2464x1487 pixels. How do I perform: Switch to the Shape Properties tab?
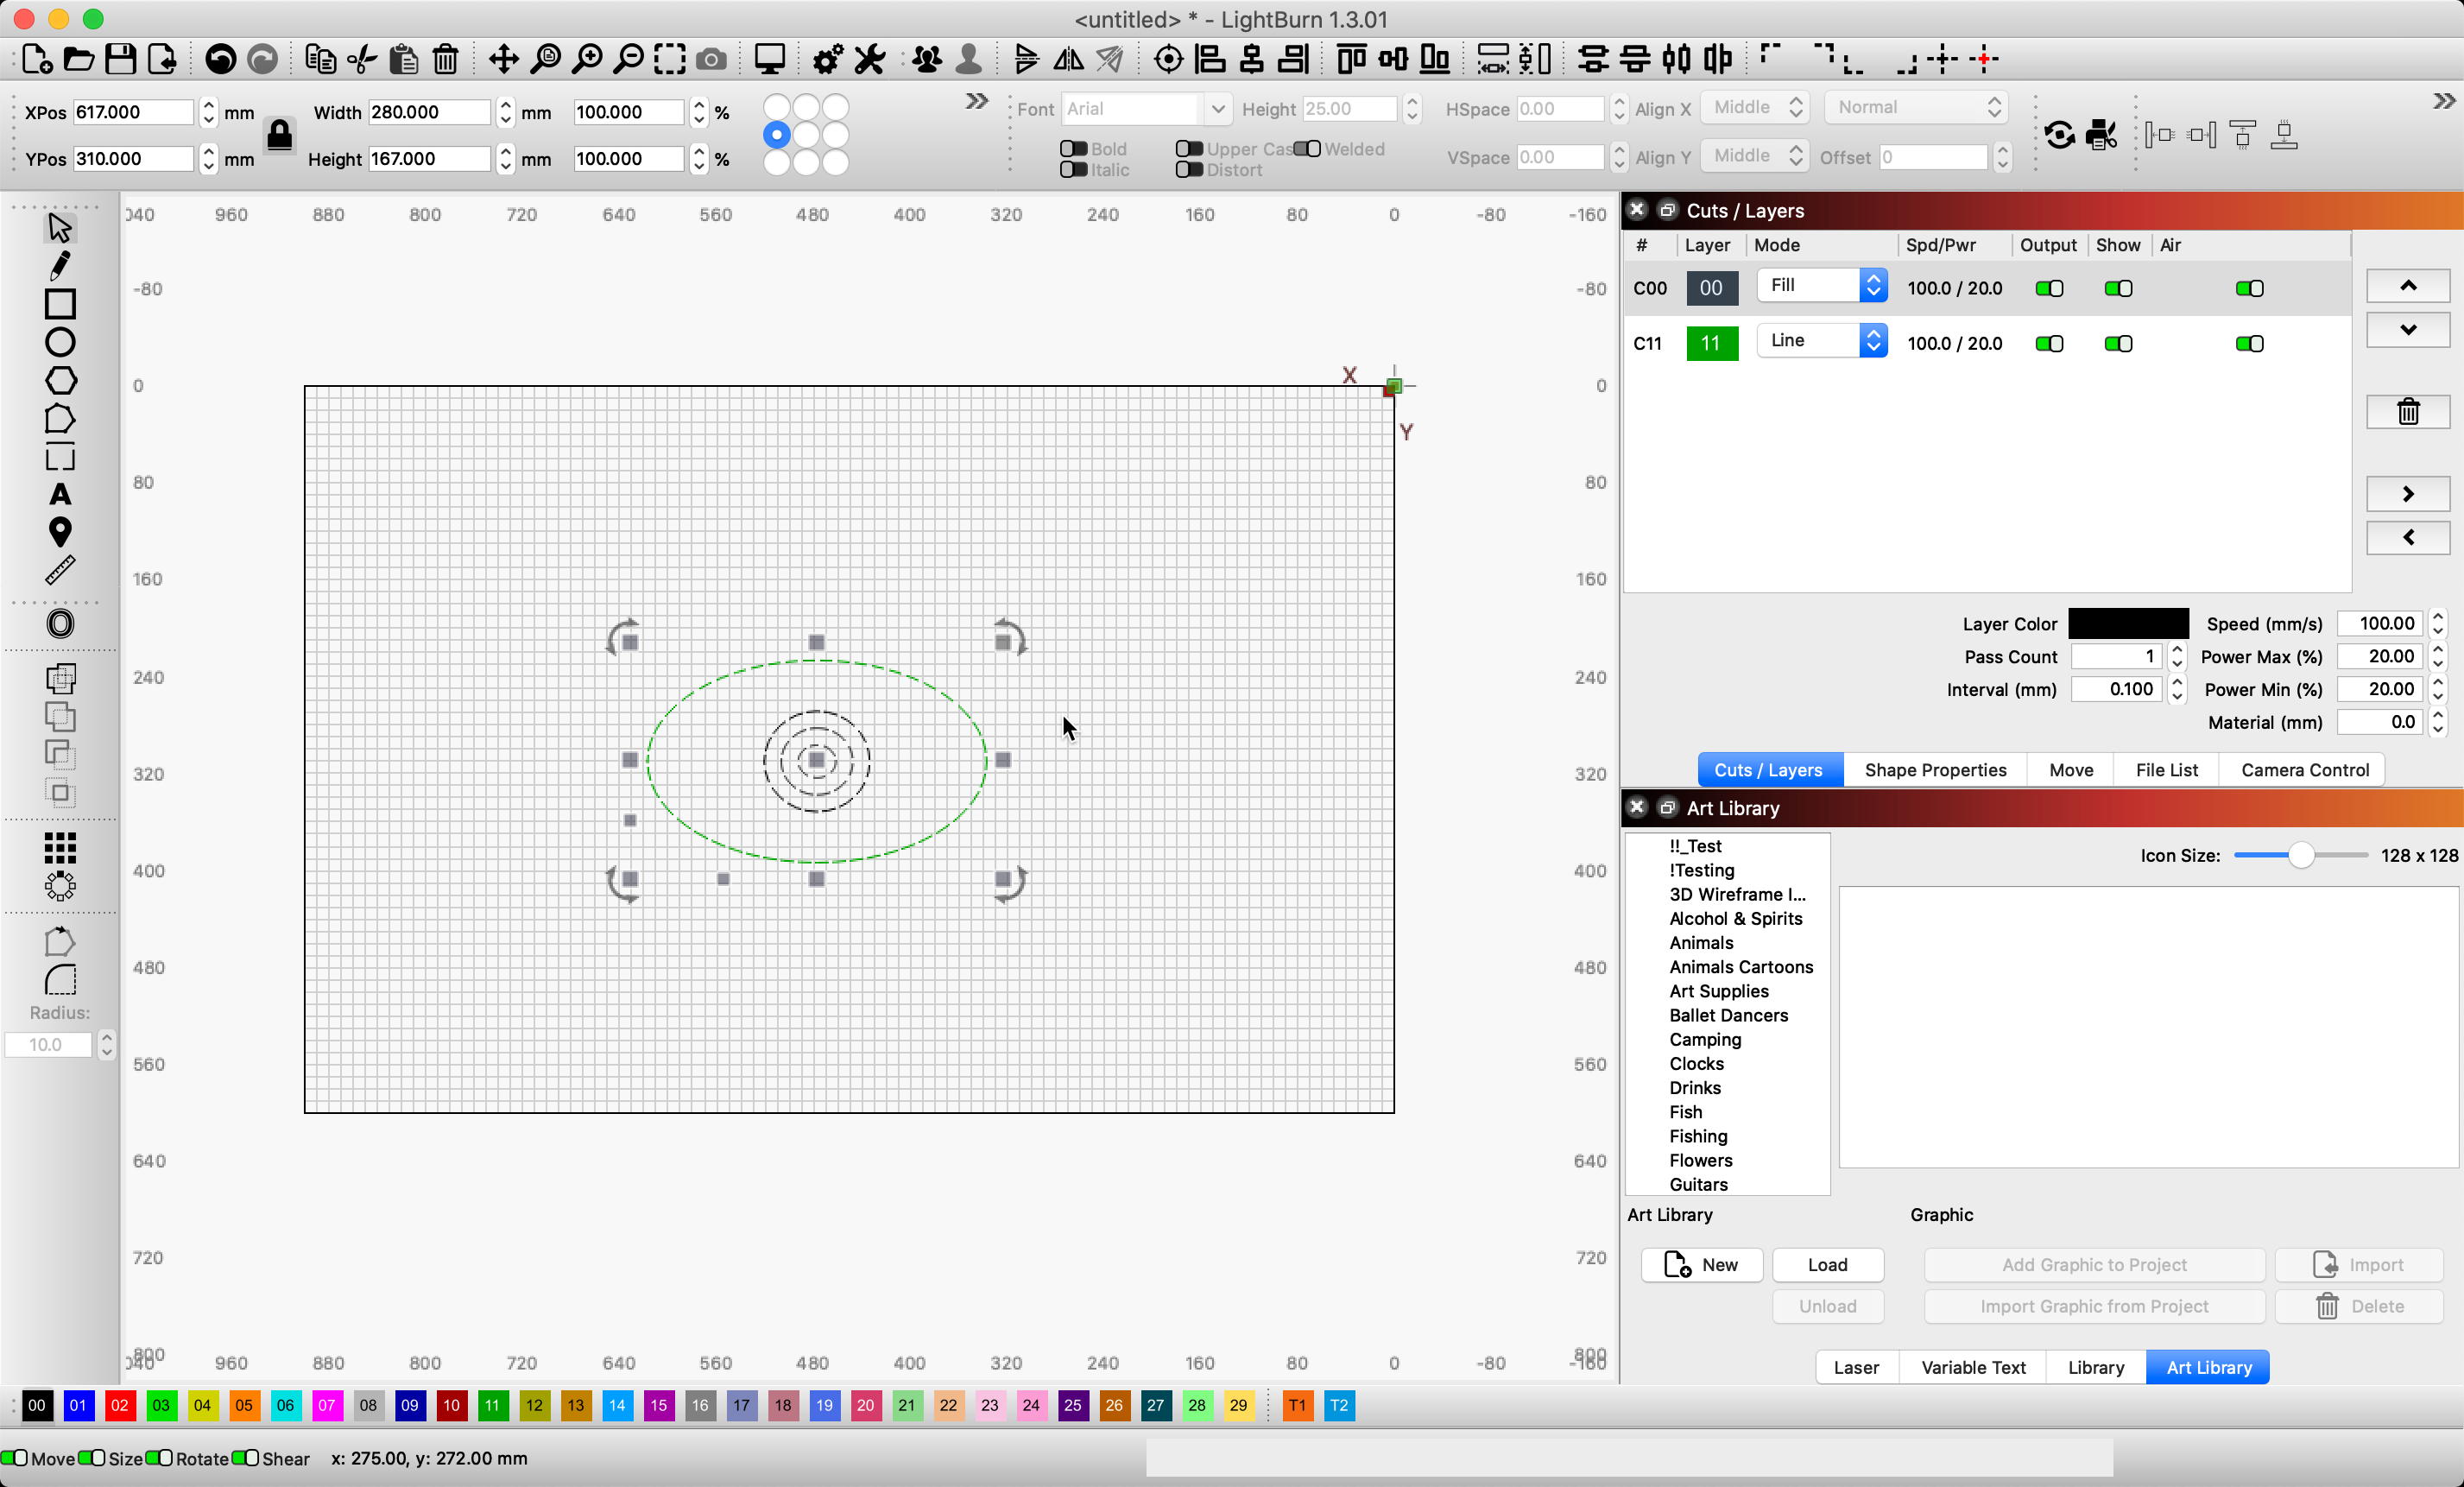point(1935,770)
